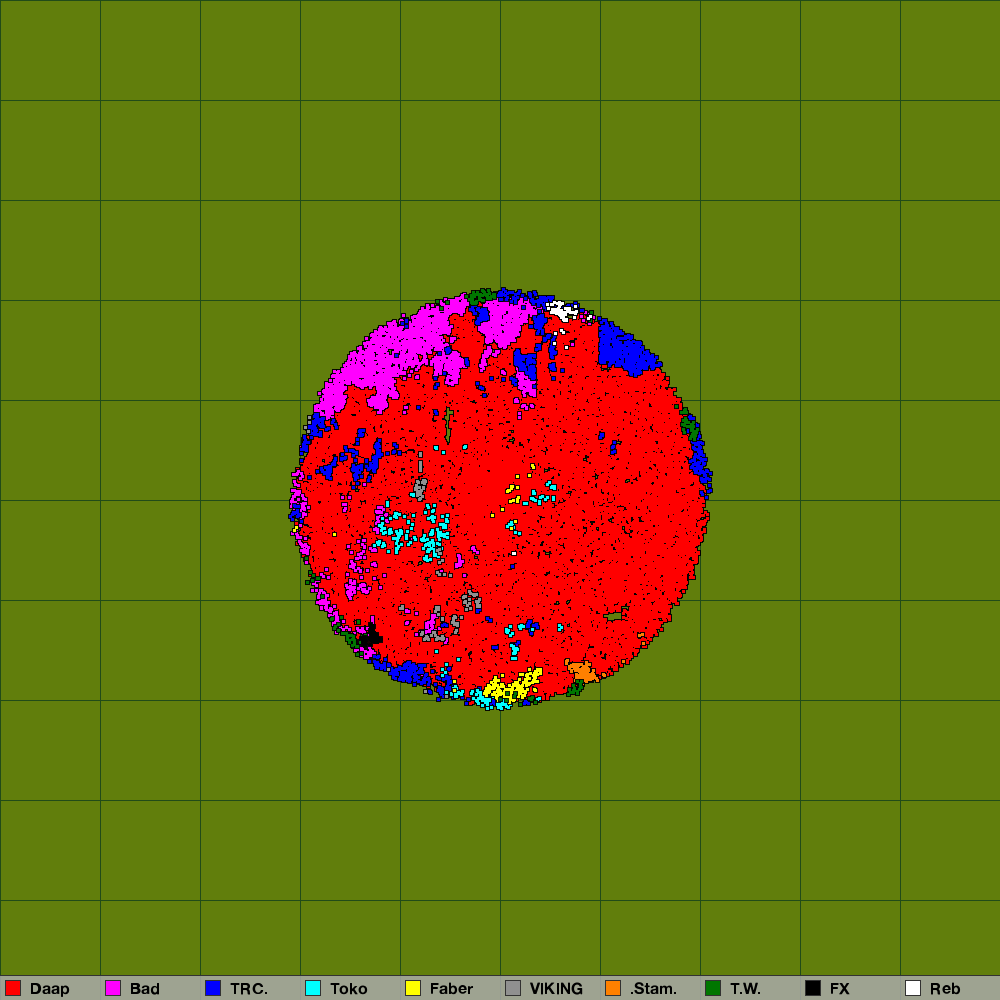Select the 'Reb' legend label

[945, 989]
